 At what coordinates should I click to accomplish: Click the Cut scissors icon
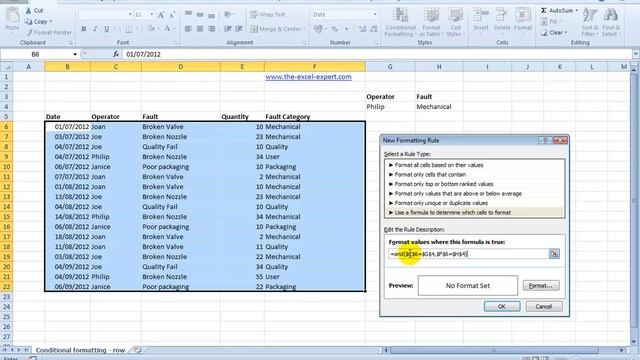tap(28, 11)
